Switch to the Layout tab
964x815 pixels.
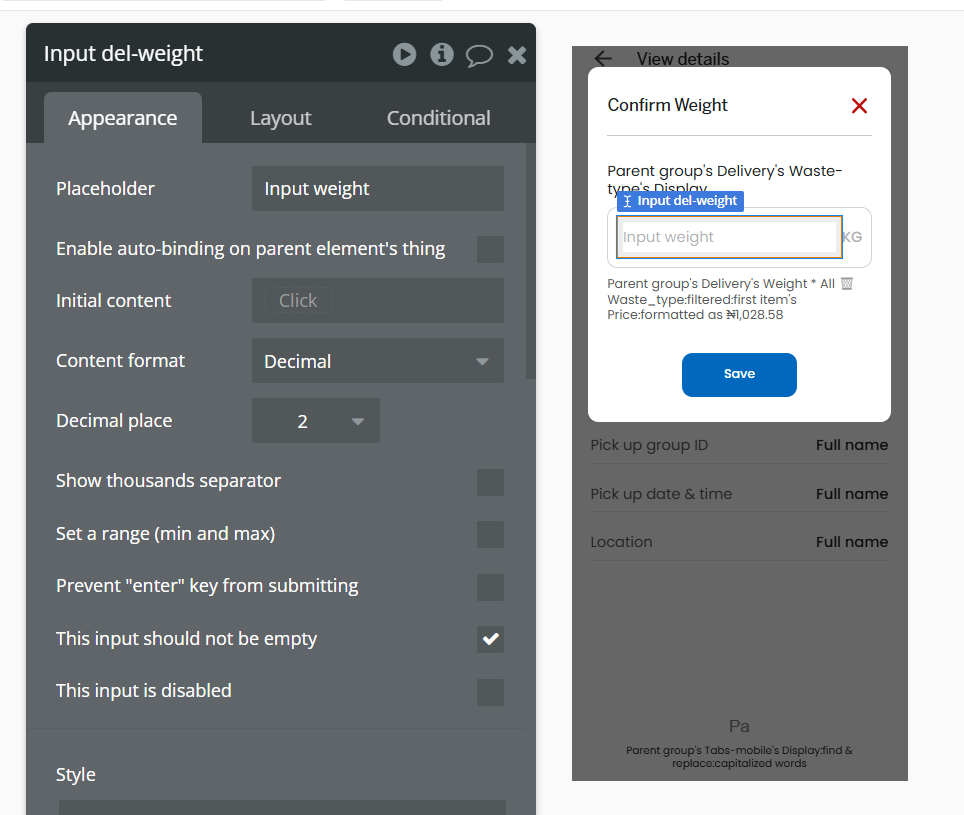[280, 117]
